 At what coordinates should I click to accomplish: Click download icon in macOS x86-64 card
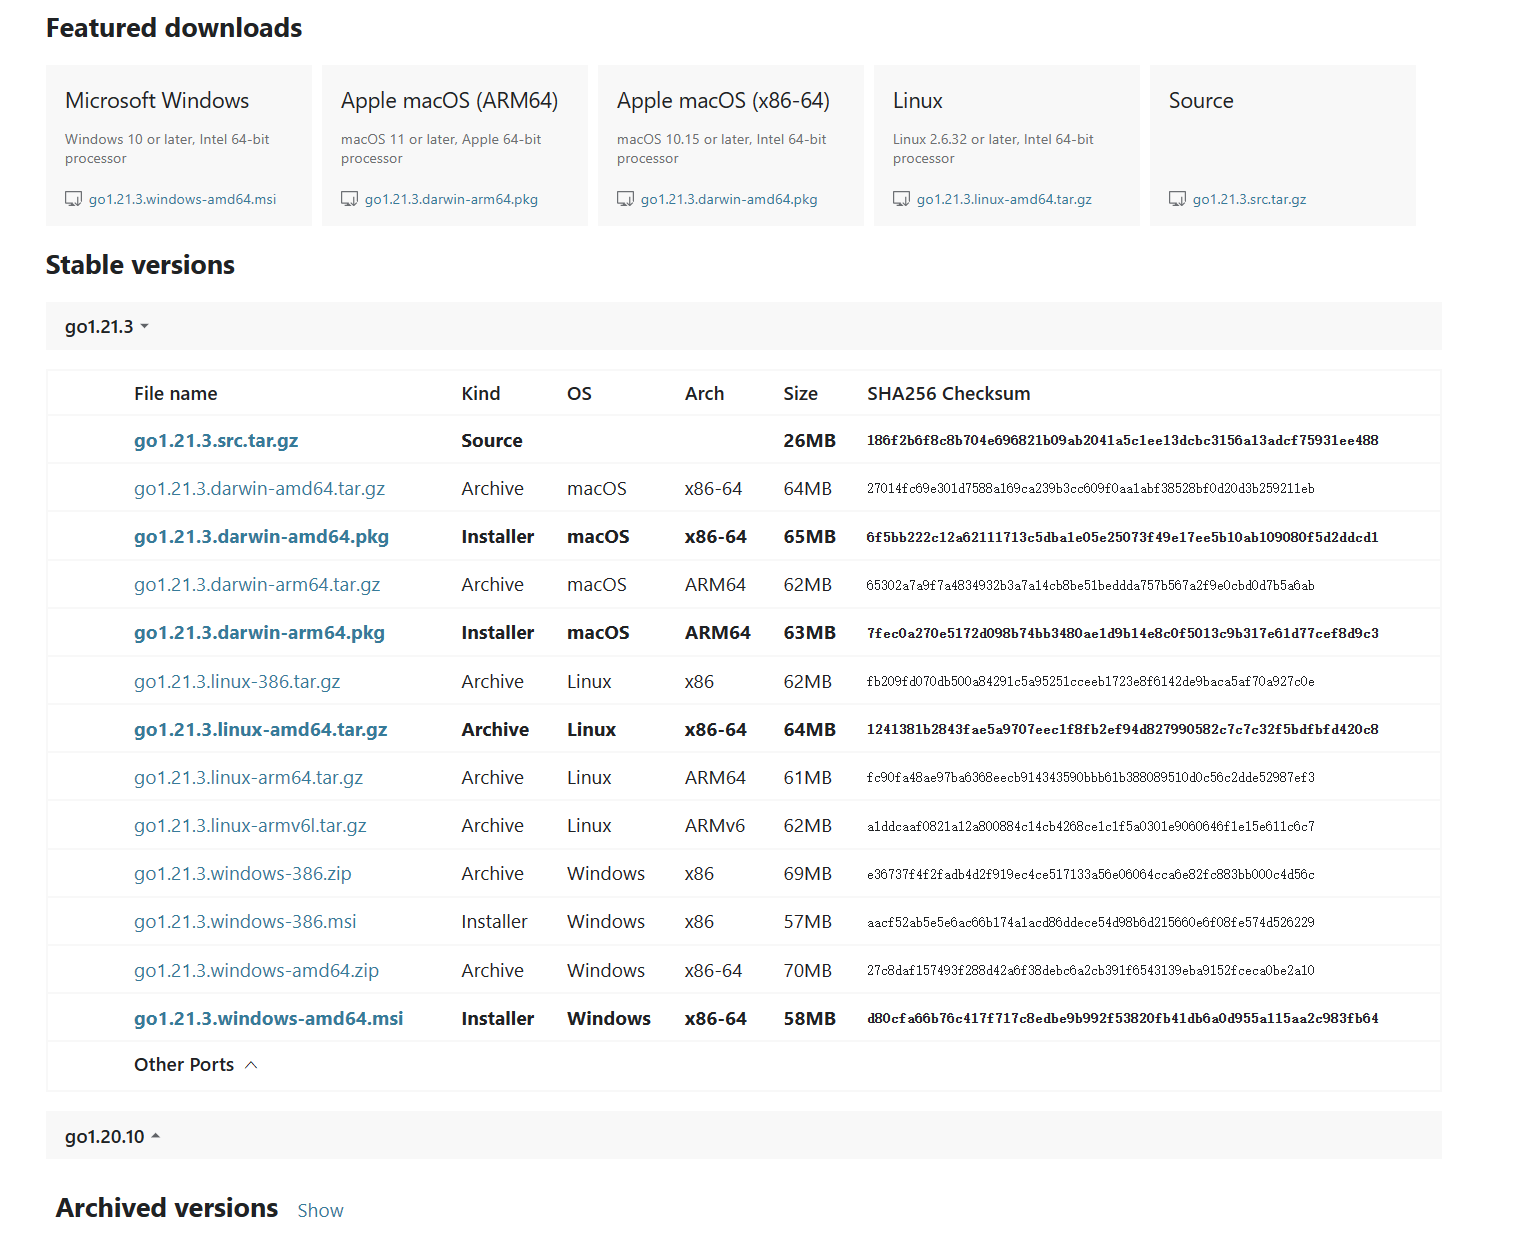click(x=625, y=199)
